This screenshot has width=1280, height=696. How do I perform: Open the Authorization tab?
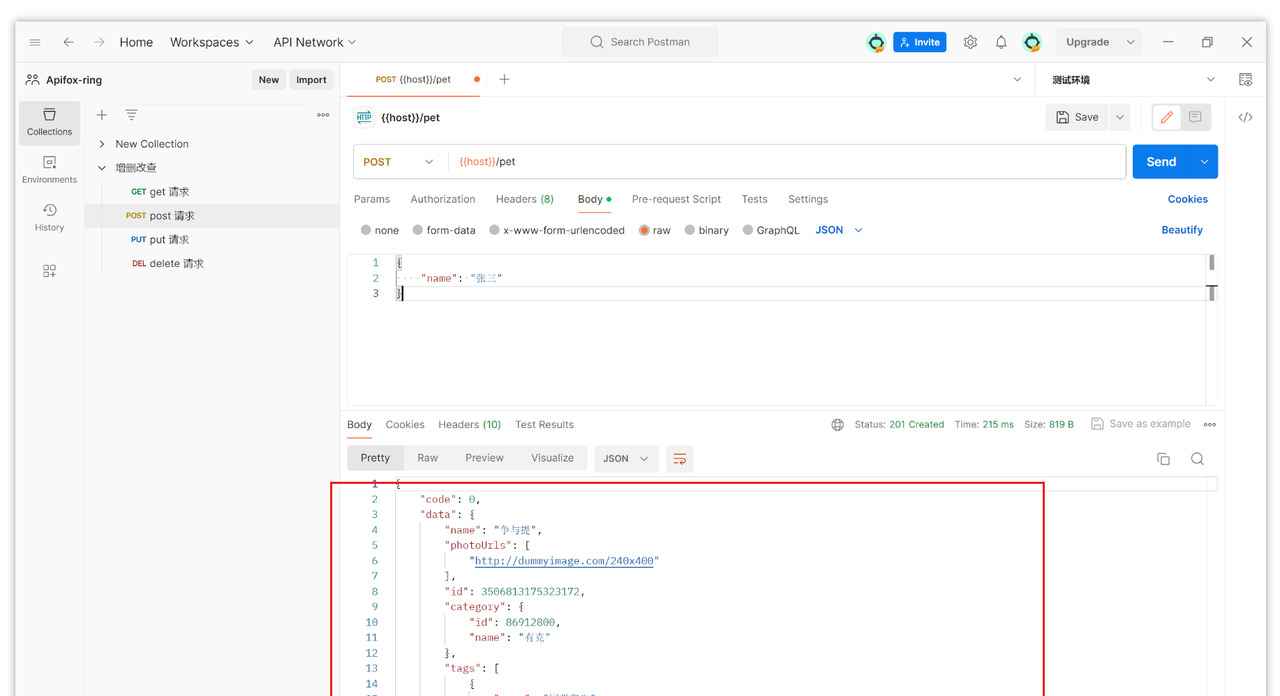coord(443,199)
